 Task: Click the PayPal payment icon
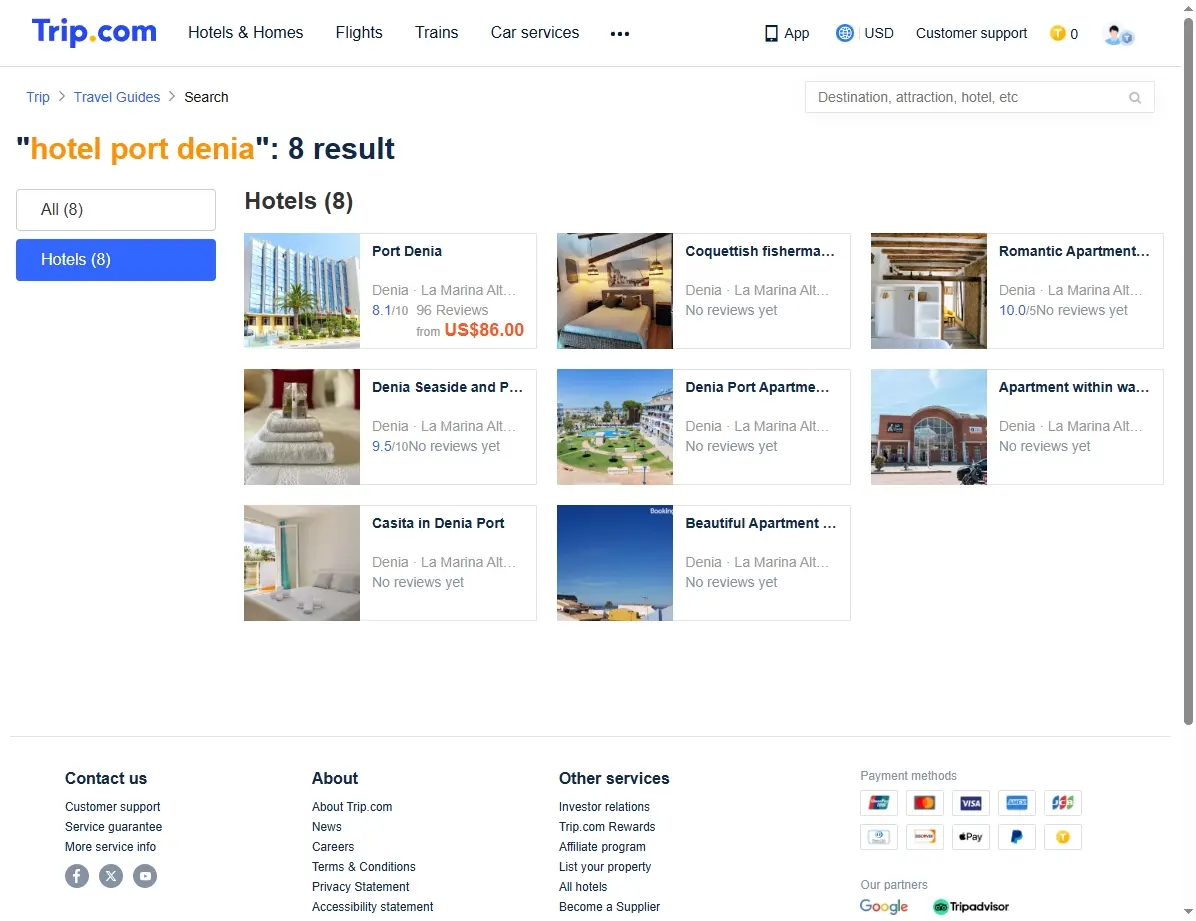pyautogui.click(x=1017, y=837)
